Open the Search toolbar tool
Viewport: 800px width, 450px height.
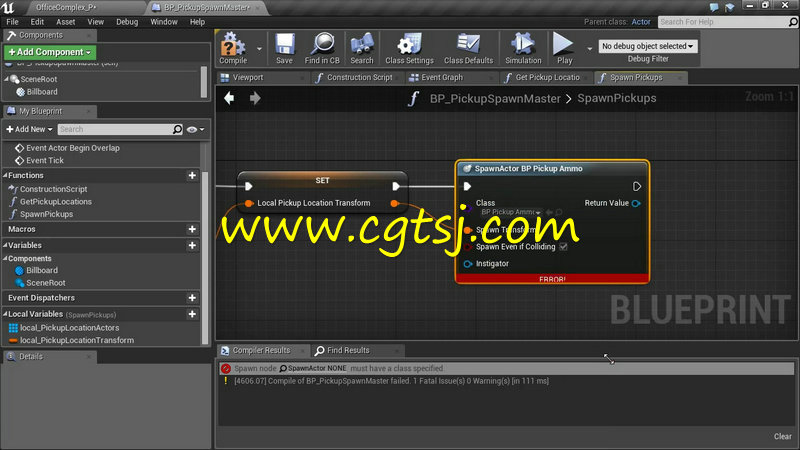pyautogui.click(x=362, y=48)
